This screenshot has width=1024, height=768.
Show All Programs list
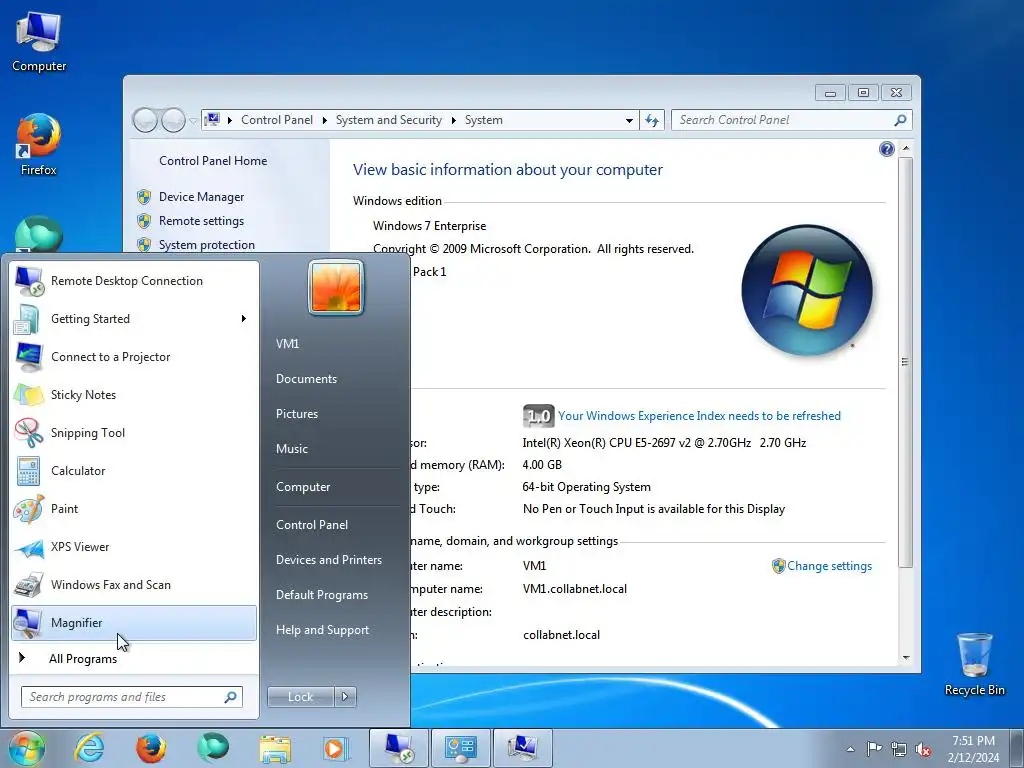[x=134, y=658]
